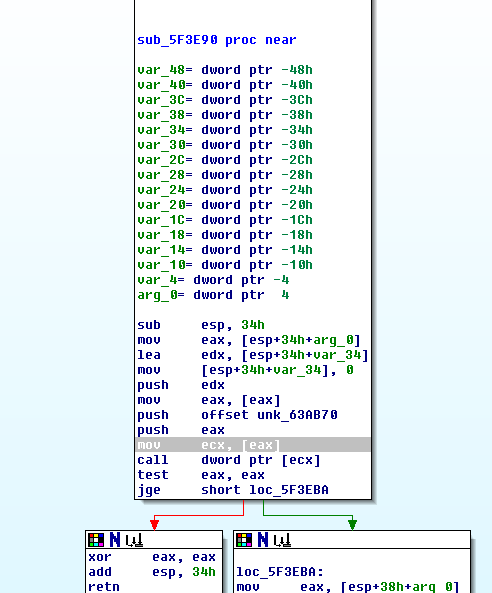Click highlighted mov ecx, [eax] line
The width and height of the screenshot is (492, 593).
click(253, 445)
